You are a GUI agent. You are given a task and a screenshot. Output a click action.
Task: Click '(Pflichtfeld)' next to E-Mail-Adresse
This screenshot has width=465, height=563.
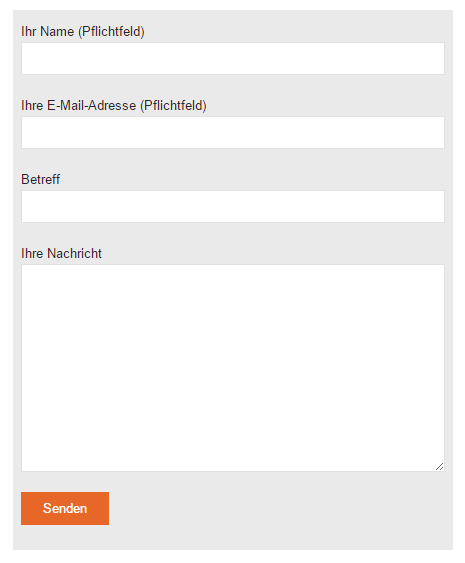tap(173, 106)
